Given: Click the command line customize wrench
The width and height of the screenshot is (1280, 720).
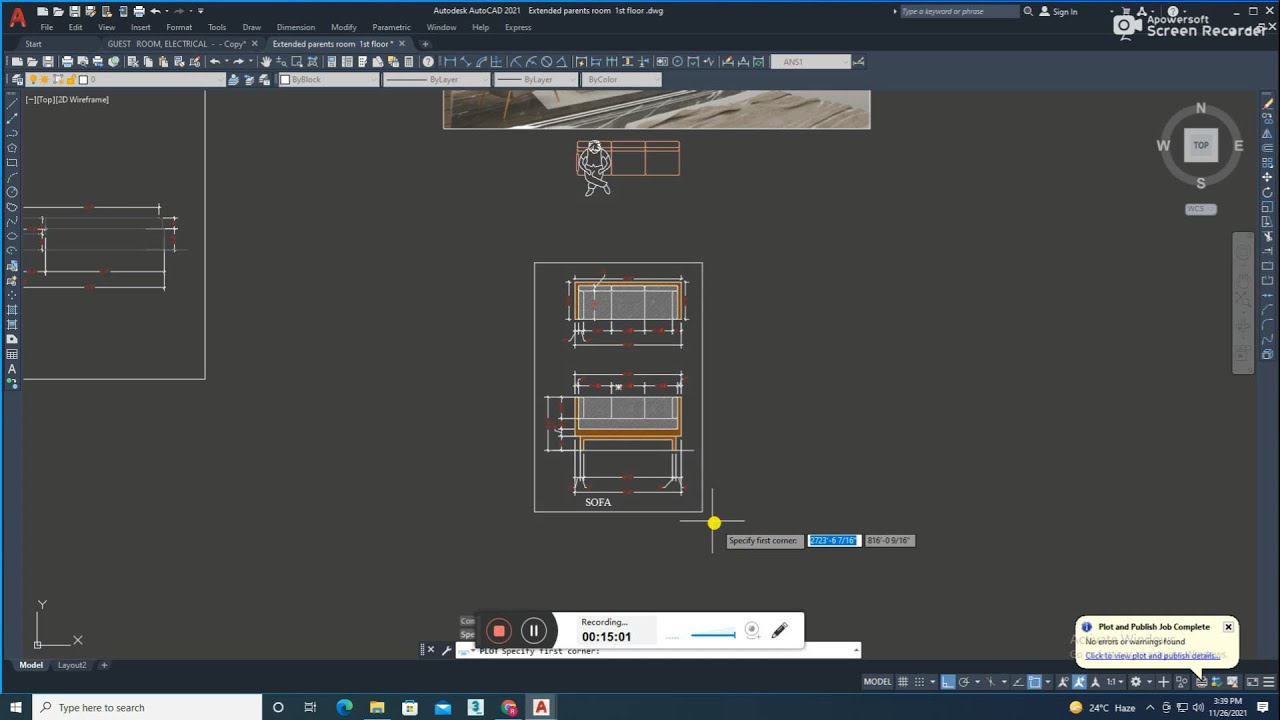Looking at the screenshot, I should click(x=447, y=650).
